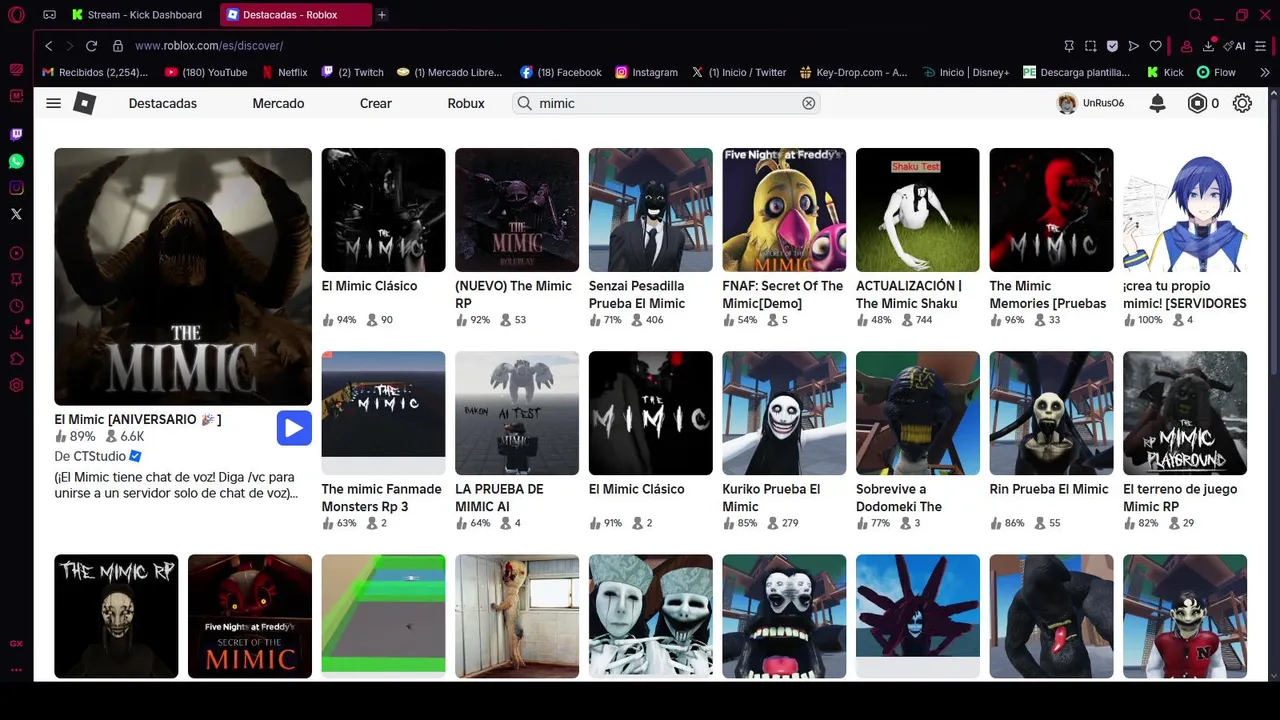Open sidebar History clock icon
The width and height of the screenshot is (1280, 720).
point(16,306)
